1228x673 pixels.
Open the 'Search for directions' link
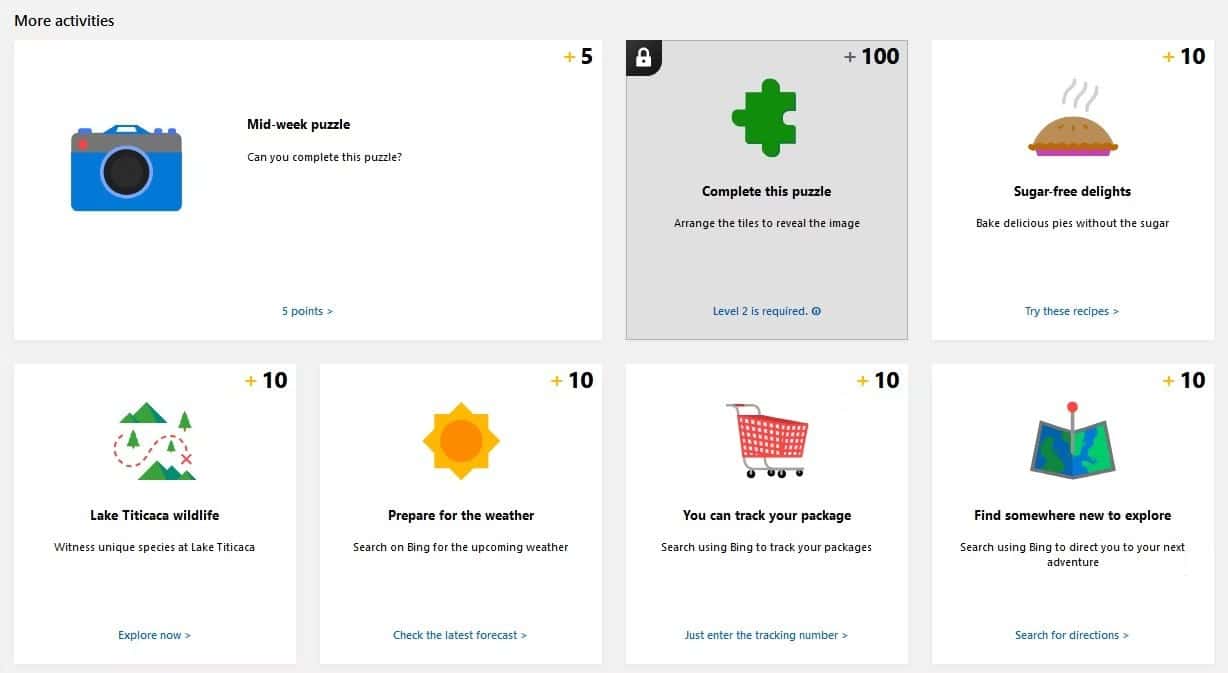(x=1071, y=635)
